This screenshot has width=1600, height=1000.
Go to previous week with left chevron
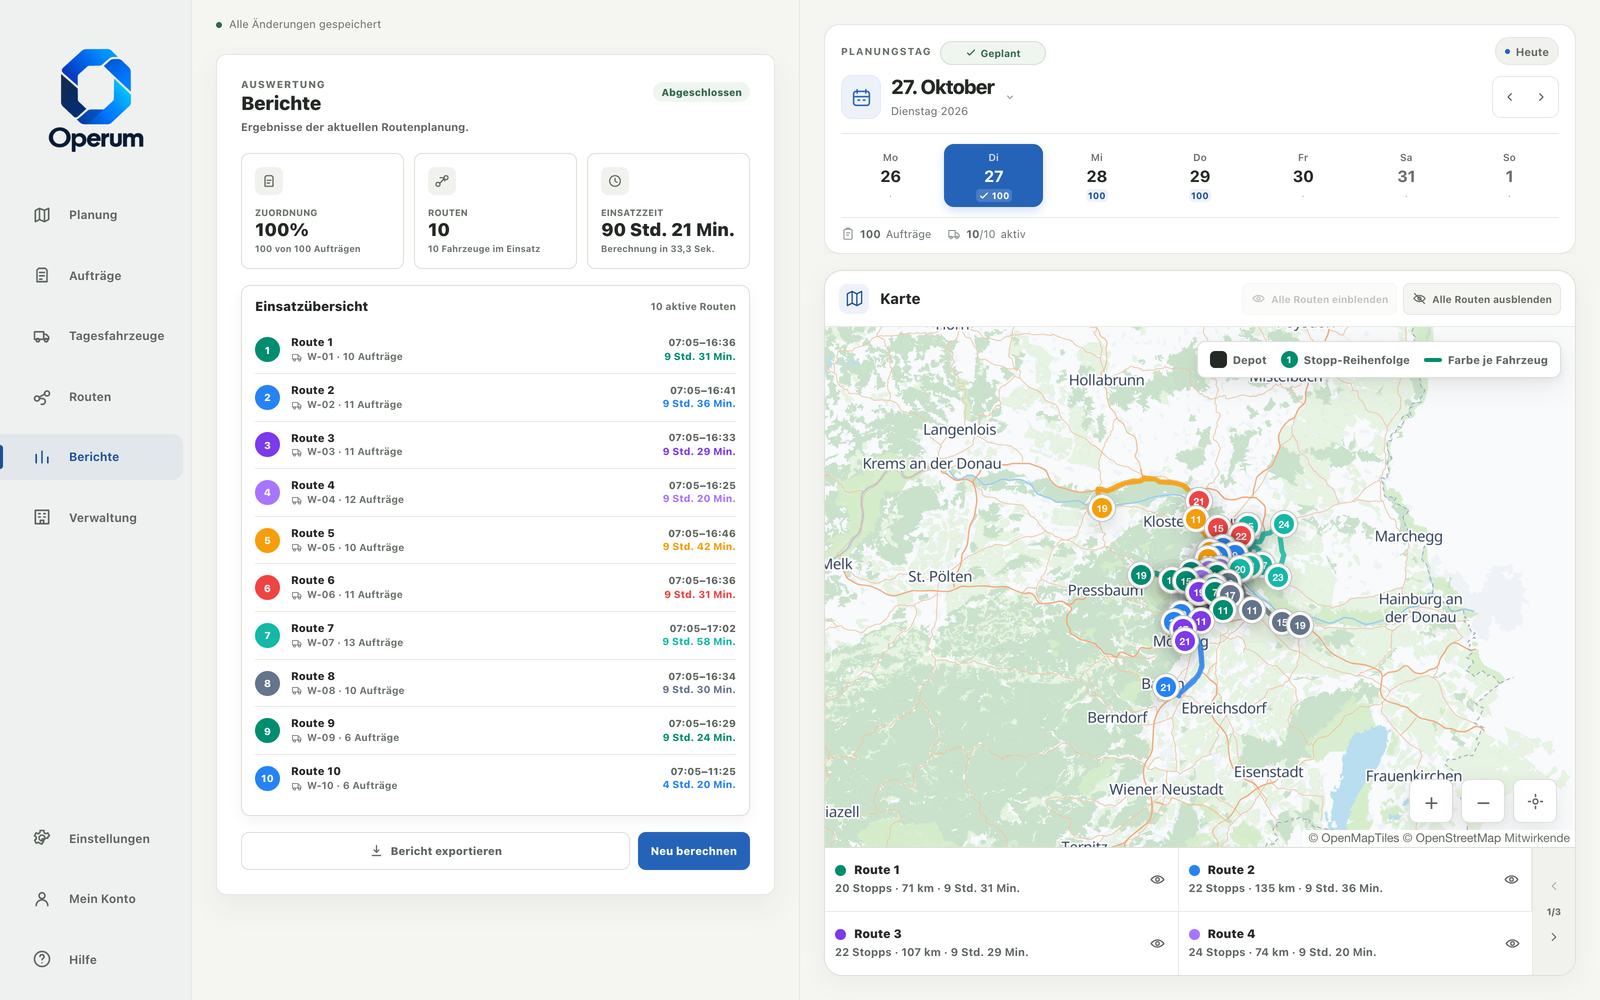pyautogui.click(x=1510, y=97)
